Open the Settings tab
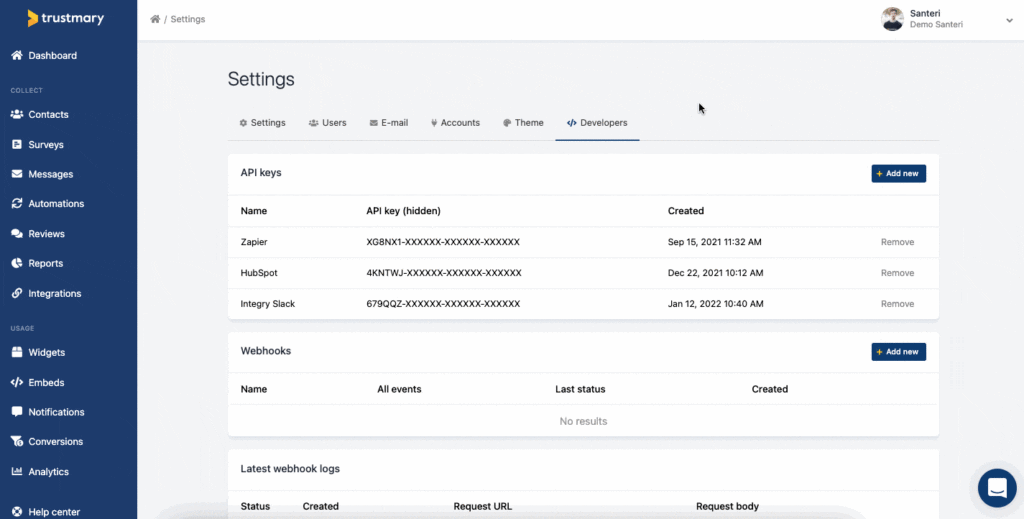1024x519 pixels. pyautogui.click(x=263, y=123)
